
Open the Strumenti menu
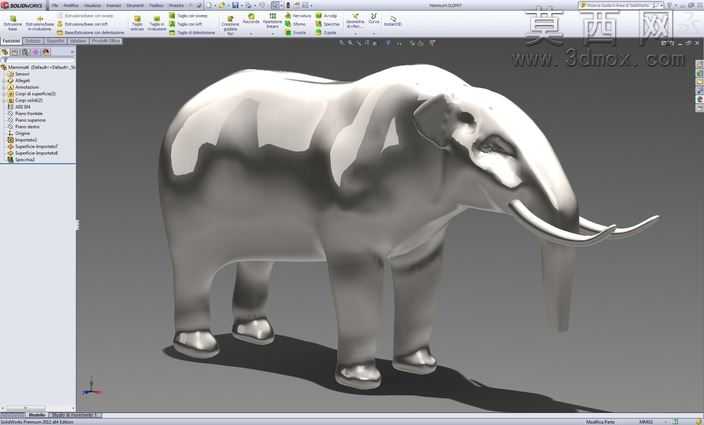[x=135, y=5]
